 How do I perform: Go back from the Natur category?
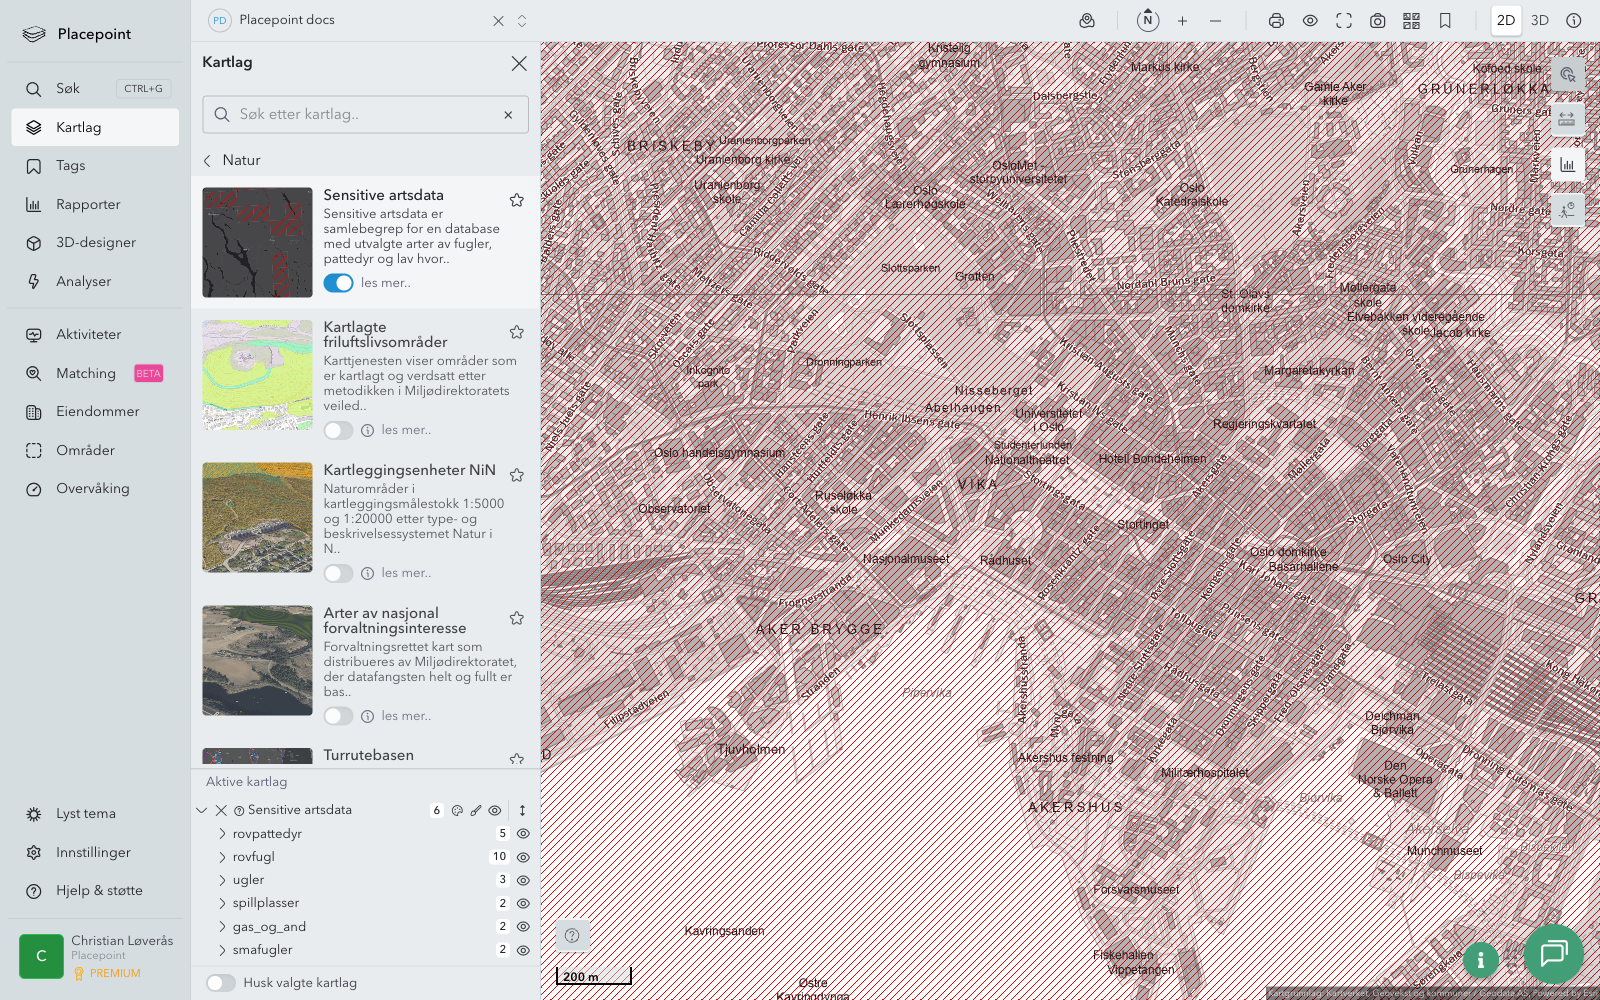point(208,160)
